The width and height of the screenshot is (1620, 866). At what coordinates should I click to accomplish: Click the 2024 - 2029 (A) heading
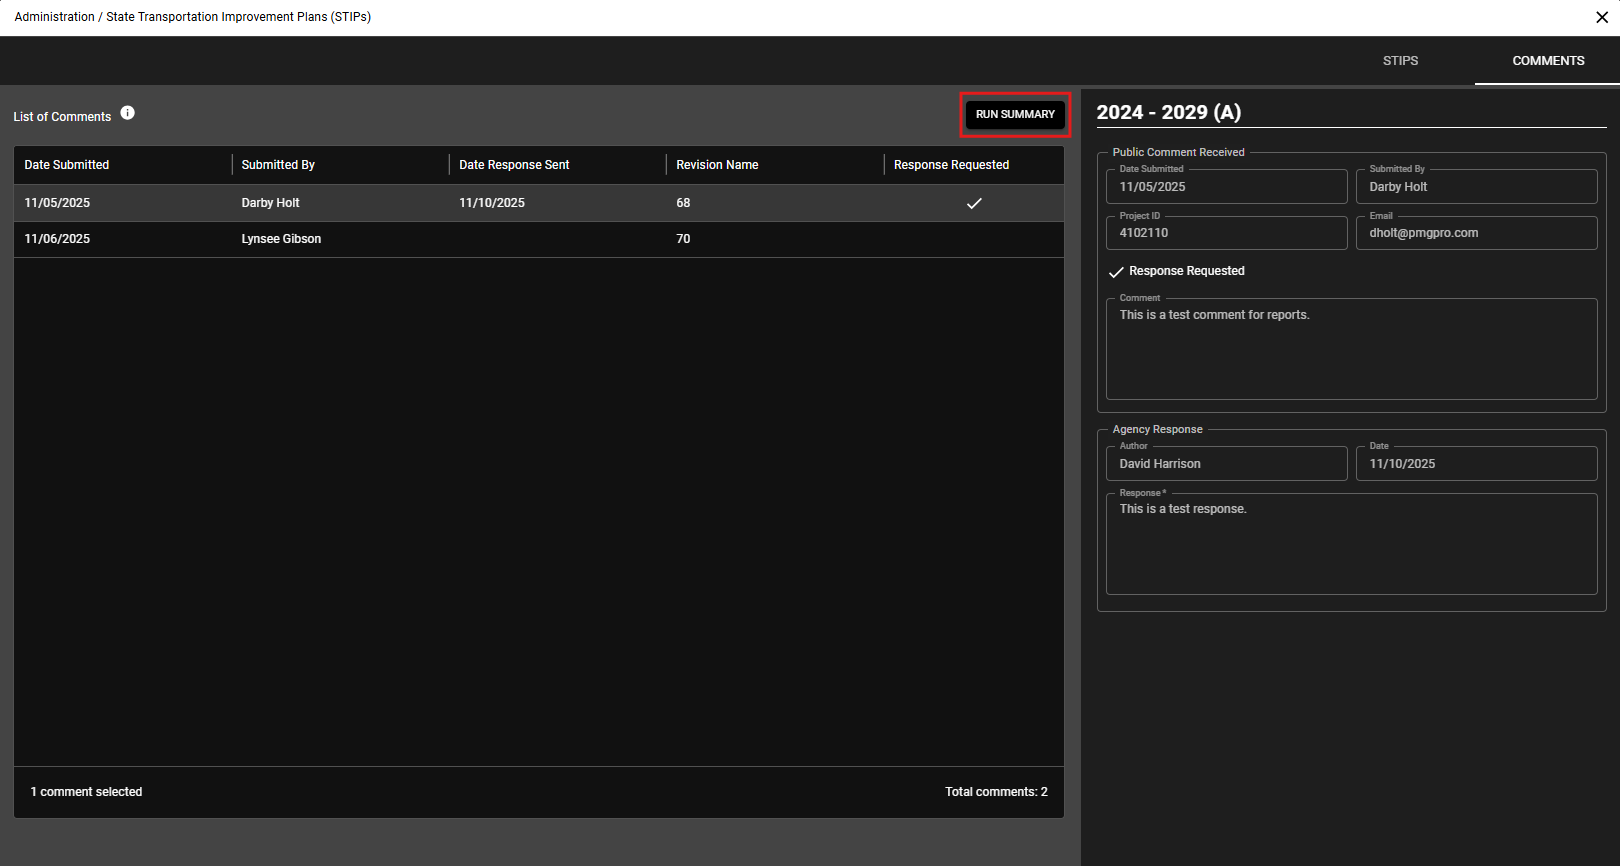pyautogui.click(x=1168, y=112)
